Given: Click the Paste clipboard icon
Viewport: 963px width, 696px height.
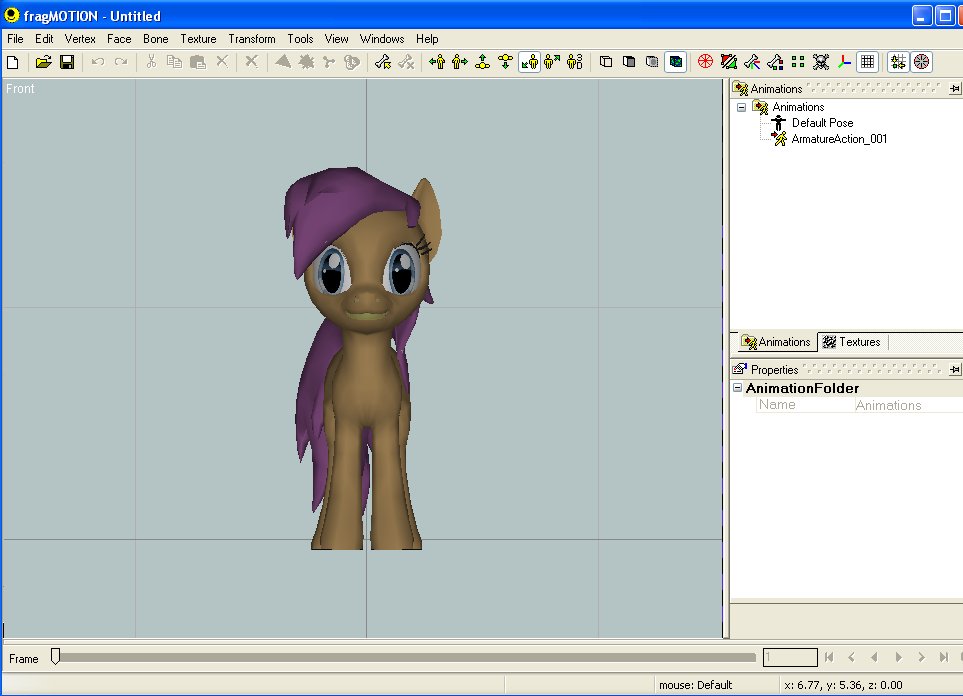Looking at the screenshot, I should point(198,62).
